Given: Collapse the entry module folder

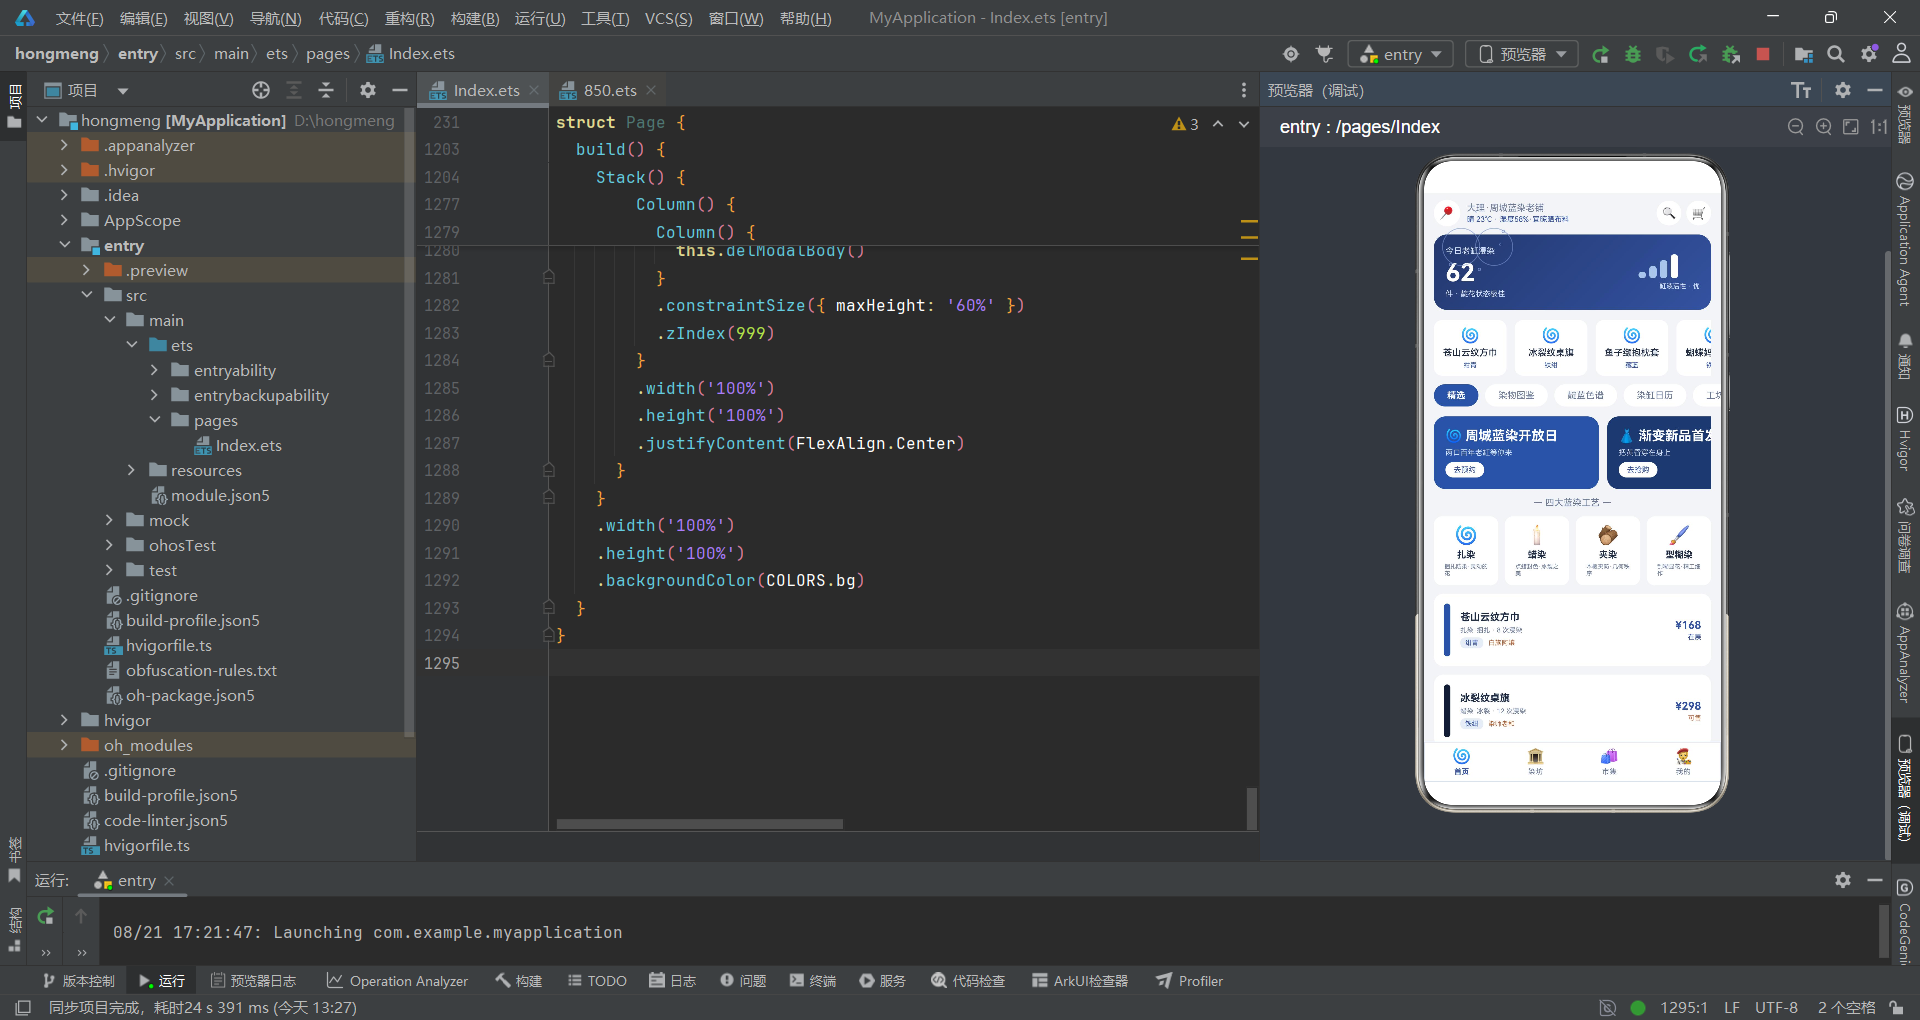Looking at the screenshot, I should coord(64,245).
